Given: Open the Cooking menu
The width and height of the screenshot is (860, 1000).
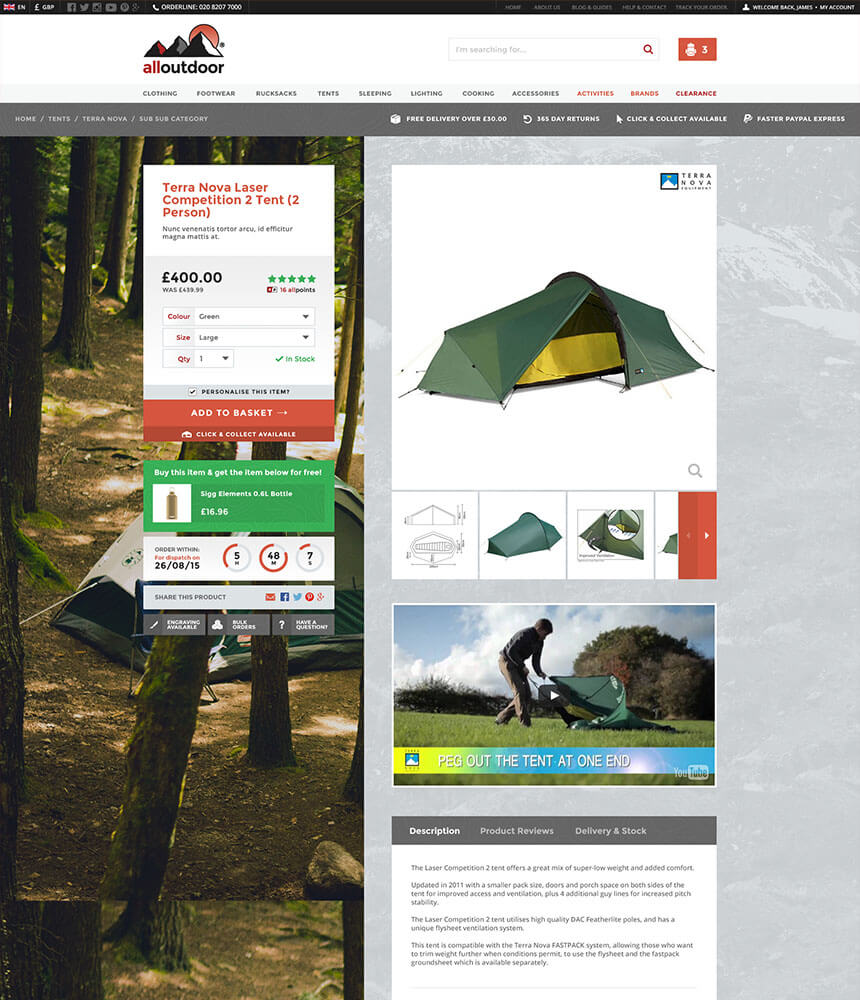Looking at the screenshot, I should (x=478, y=93).
